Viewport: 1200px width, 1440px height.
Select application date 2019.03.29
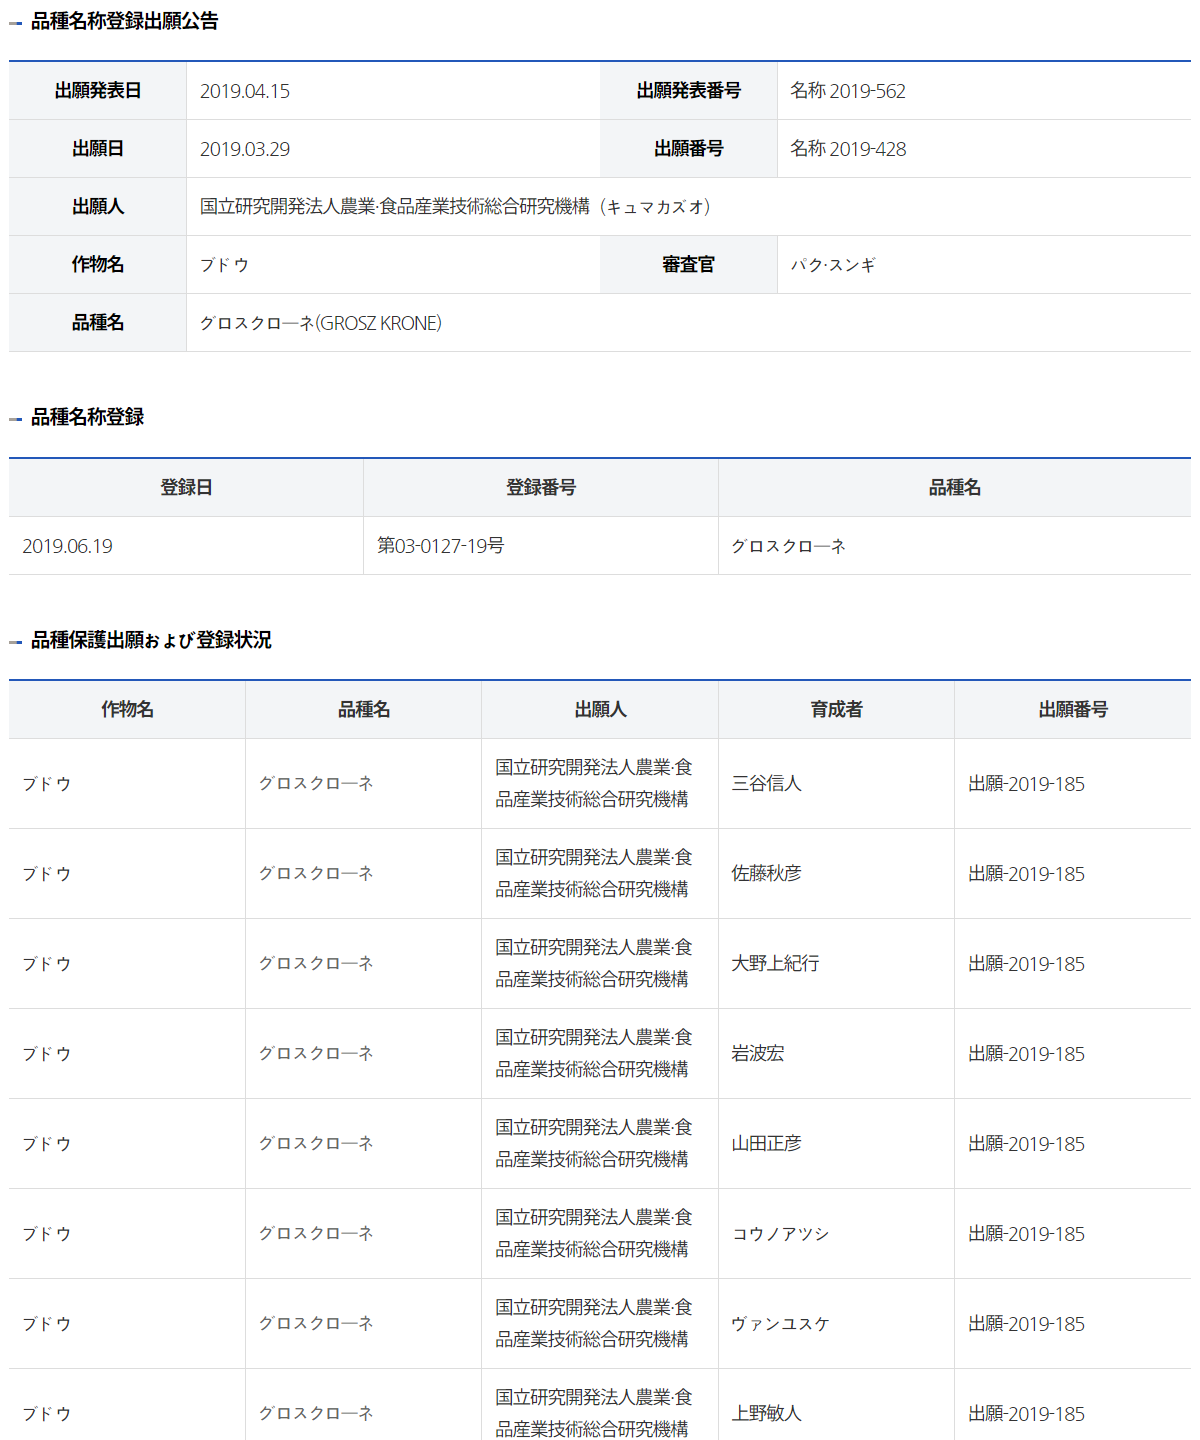(x=245, y=149)
